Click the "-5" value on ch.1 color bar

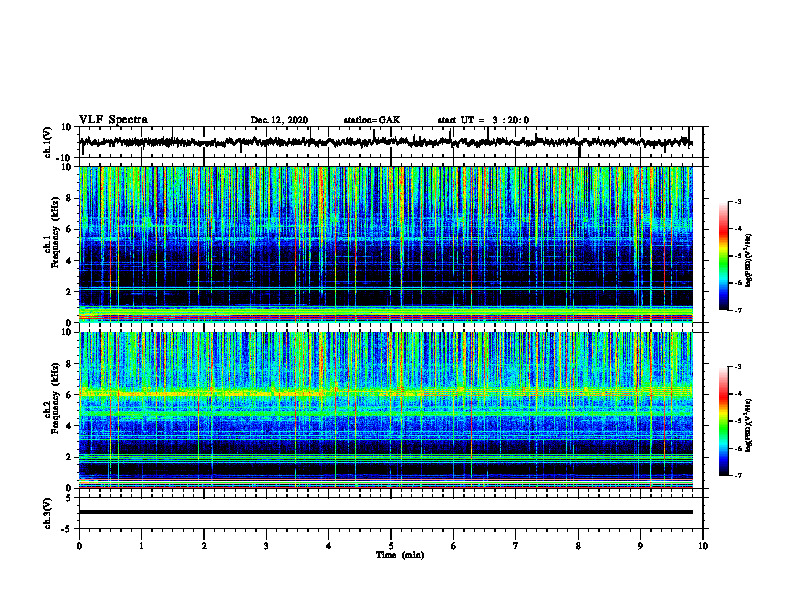(737, 256)
